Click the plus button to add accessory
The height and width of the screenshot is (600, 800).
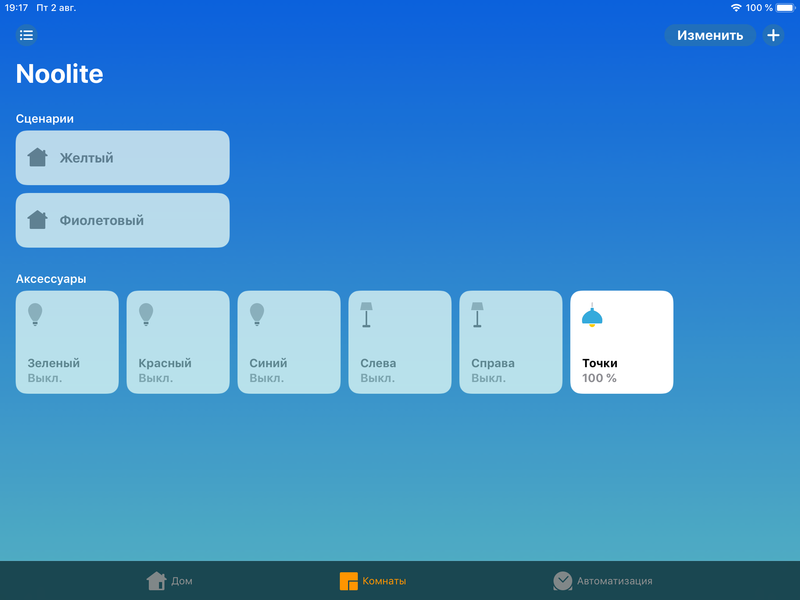(773, 35)
